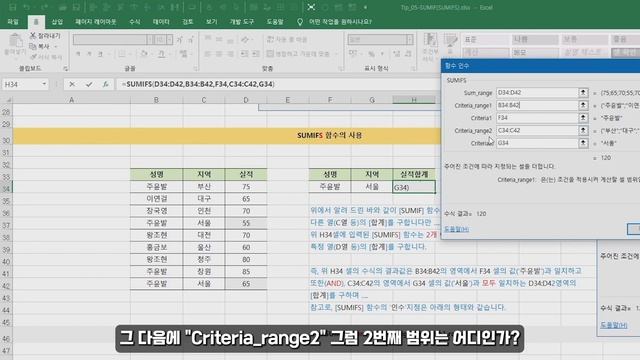
Task: Click the 보통 cell style in ribbon
Action: pyautogui.click(x=584, y=40)
